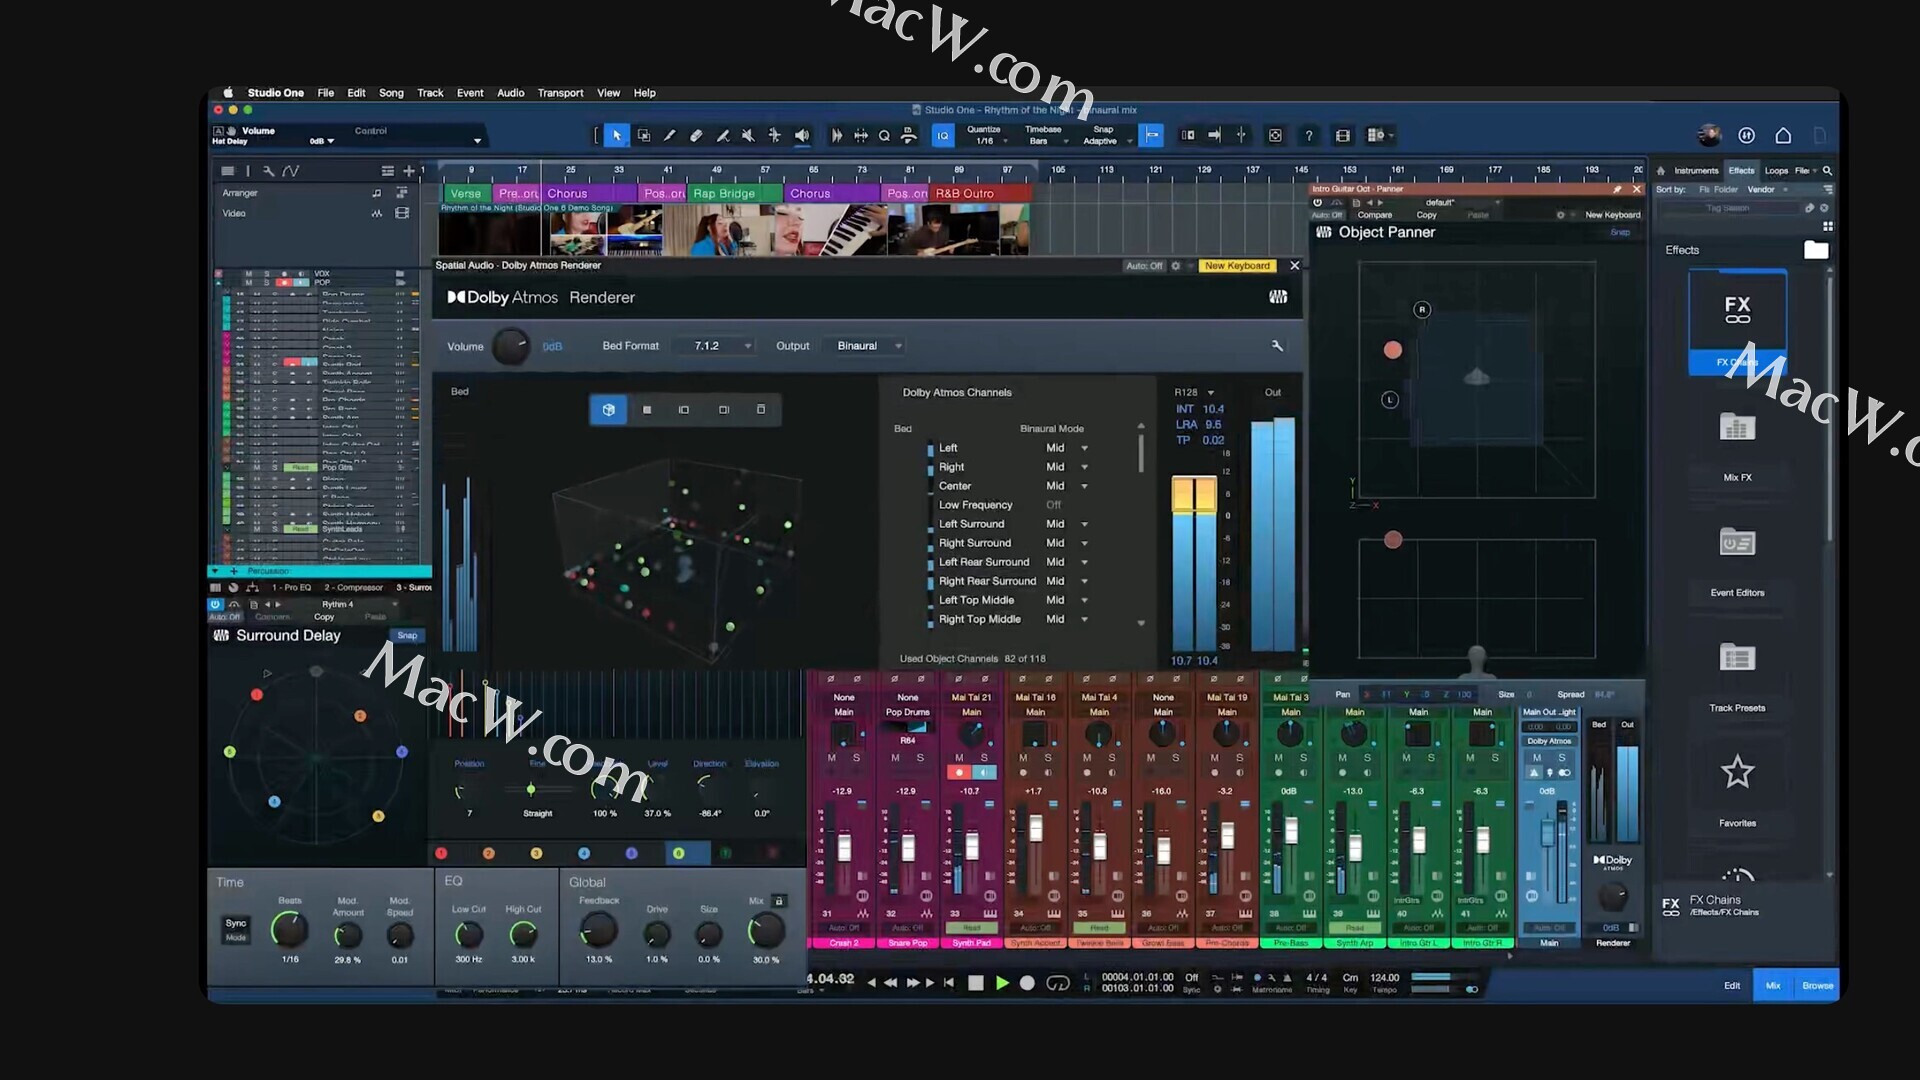Open the Apple menu
Screen dimensions: 1920x1080
pos(228,93)
